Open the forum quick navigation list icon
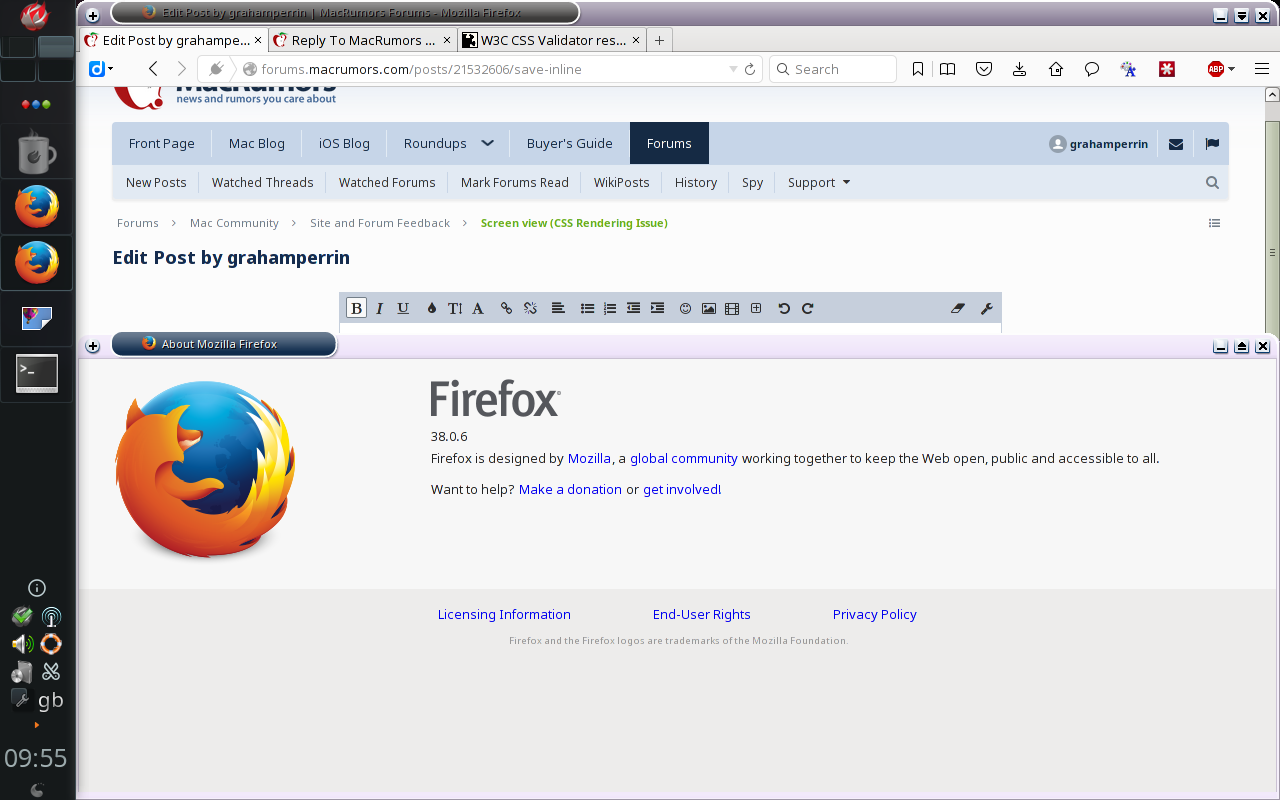This screenshot has width=1280, height=800. click(1214, 223)
